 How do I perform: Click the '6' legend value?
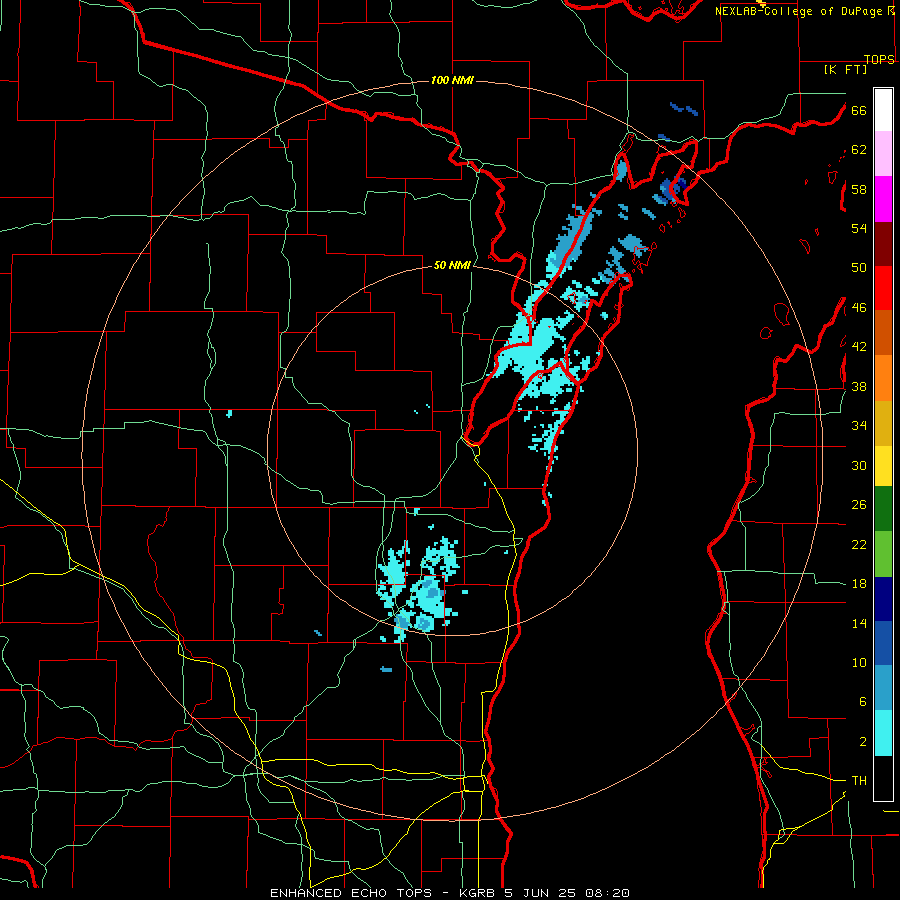[863, 702]
